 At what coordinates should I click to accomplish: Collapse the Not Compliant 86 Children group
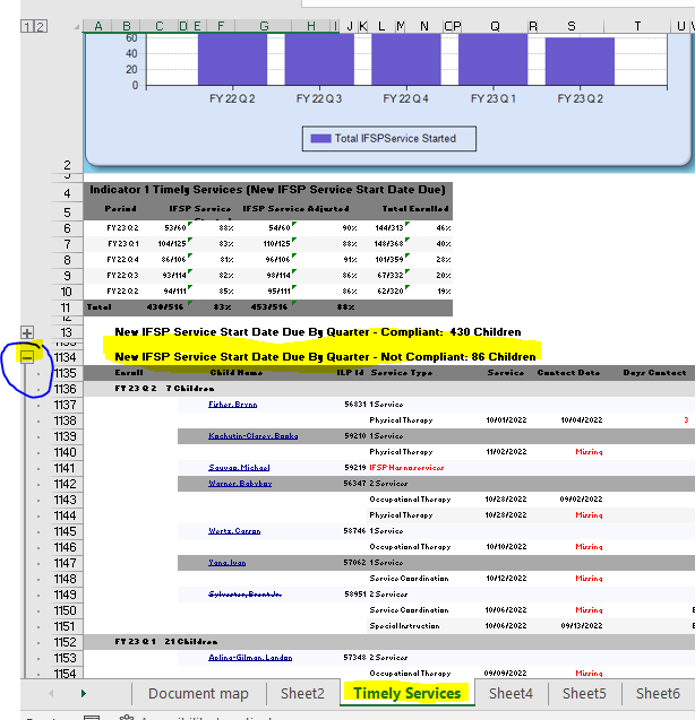[x=27, y=355]
